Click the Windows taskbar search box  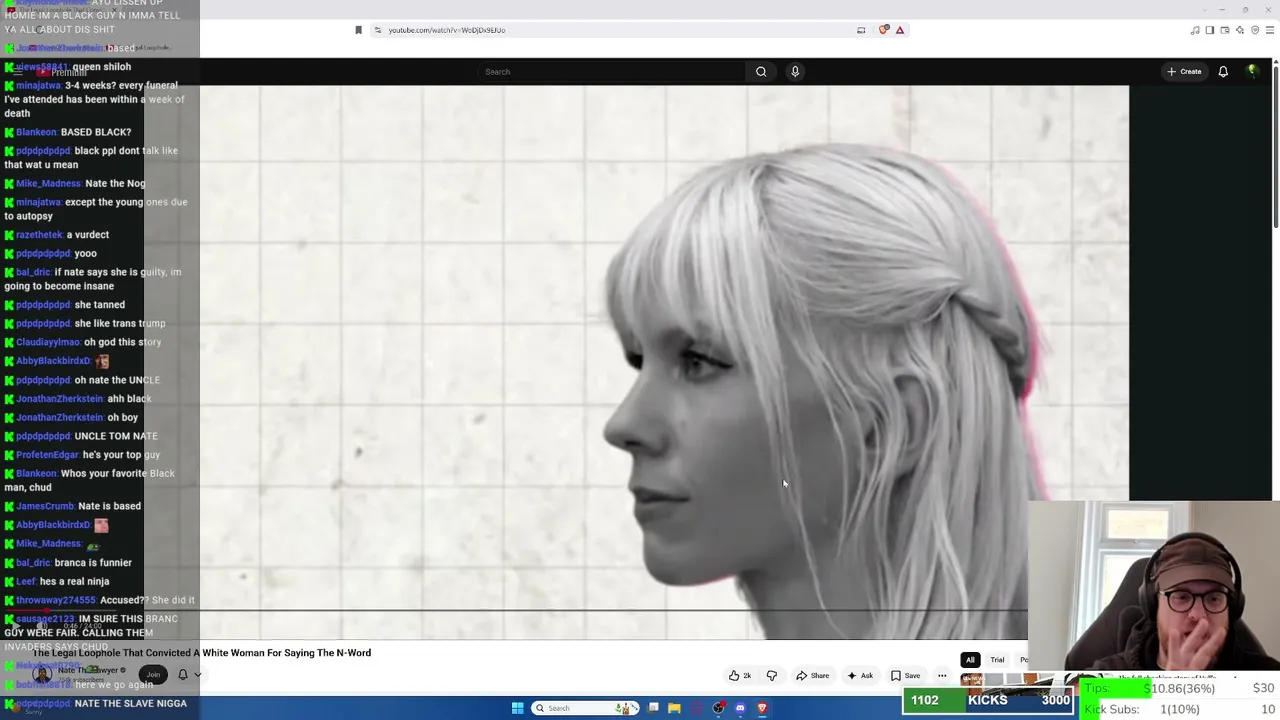click(x=586, y=708)
